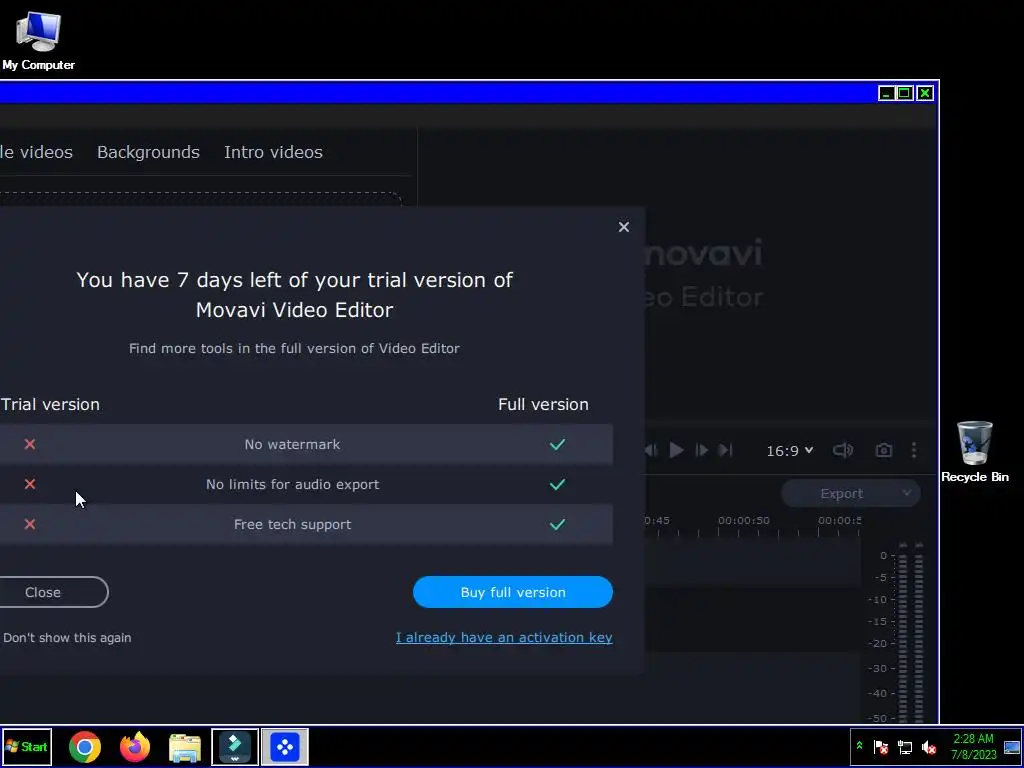Click Buy full version button
The width and height of the screenshot is (1024, 768).
(x=513, y=592)
